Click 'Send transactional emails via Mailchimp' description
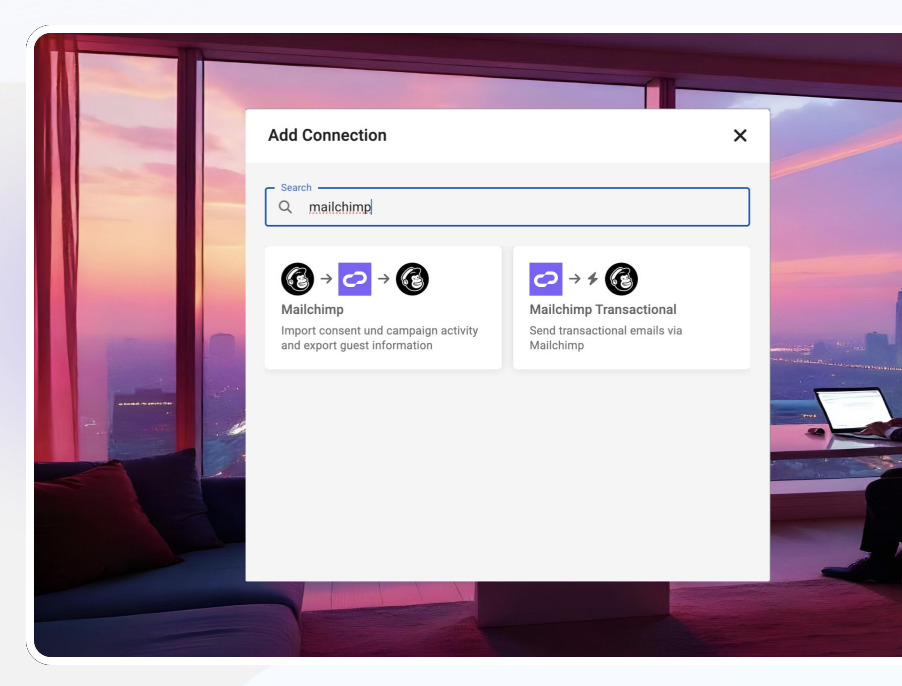The width and height of the screenshot is (902, 686). [606, 338]
